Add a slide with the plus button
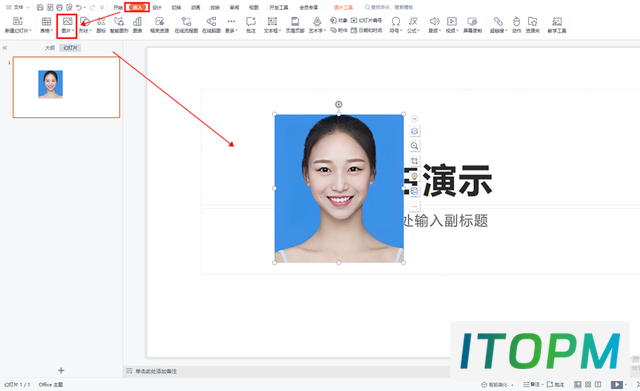640x391 pixels. (61, 370)
